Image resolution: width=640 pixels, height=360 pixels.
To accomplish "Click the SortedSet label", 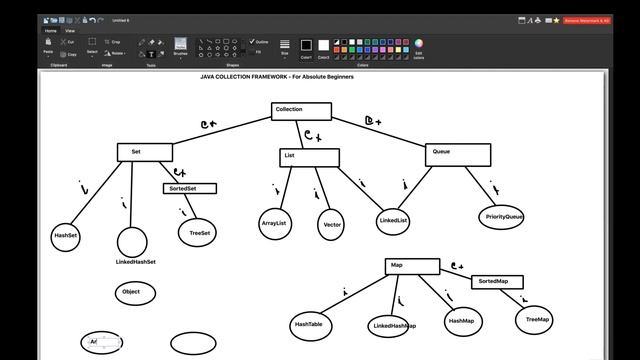I will pyautogui.click(x=183, y=189).
